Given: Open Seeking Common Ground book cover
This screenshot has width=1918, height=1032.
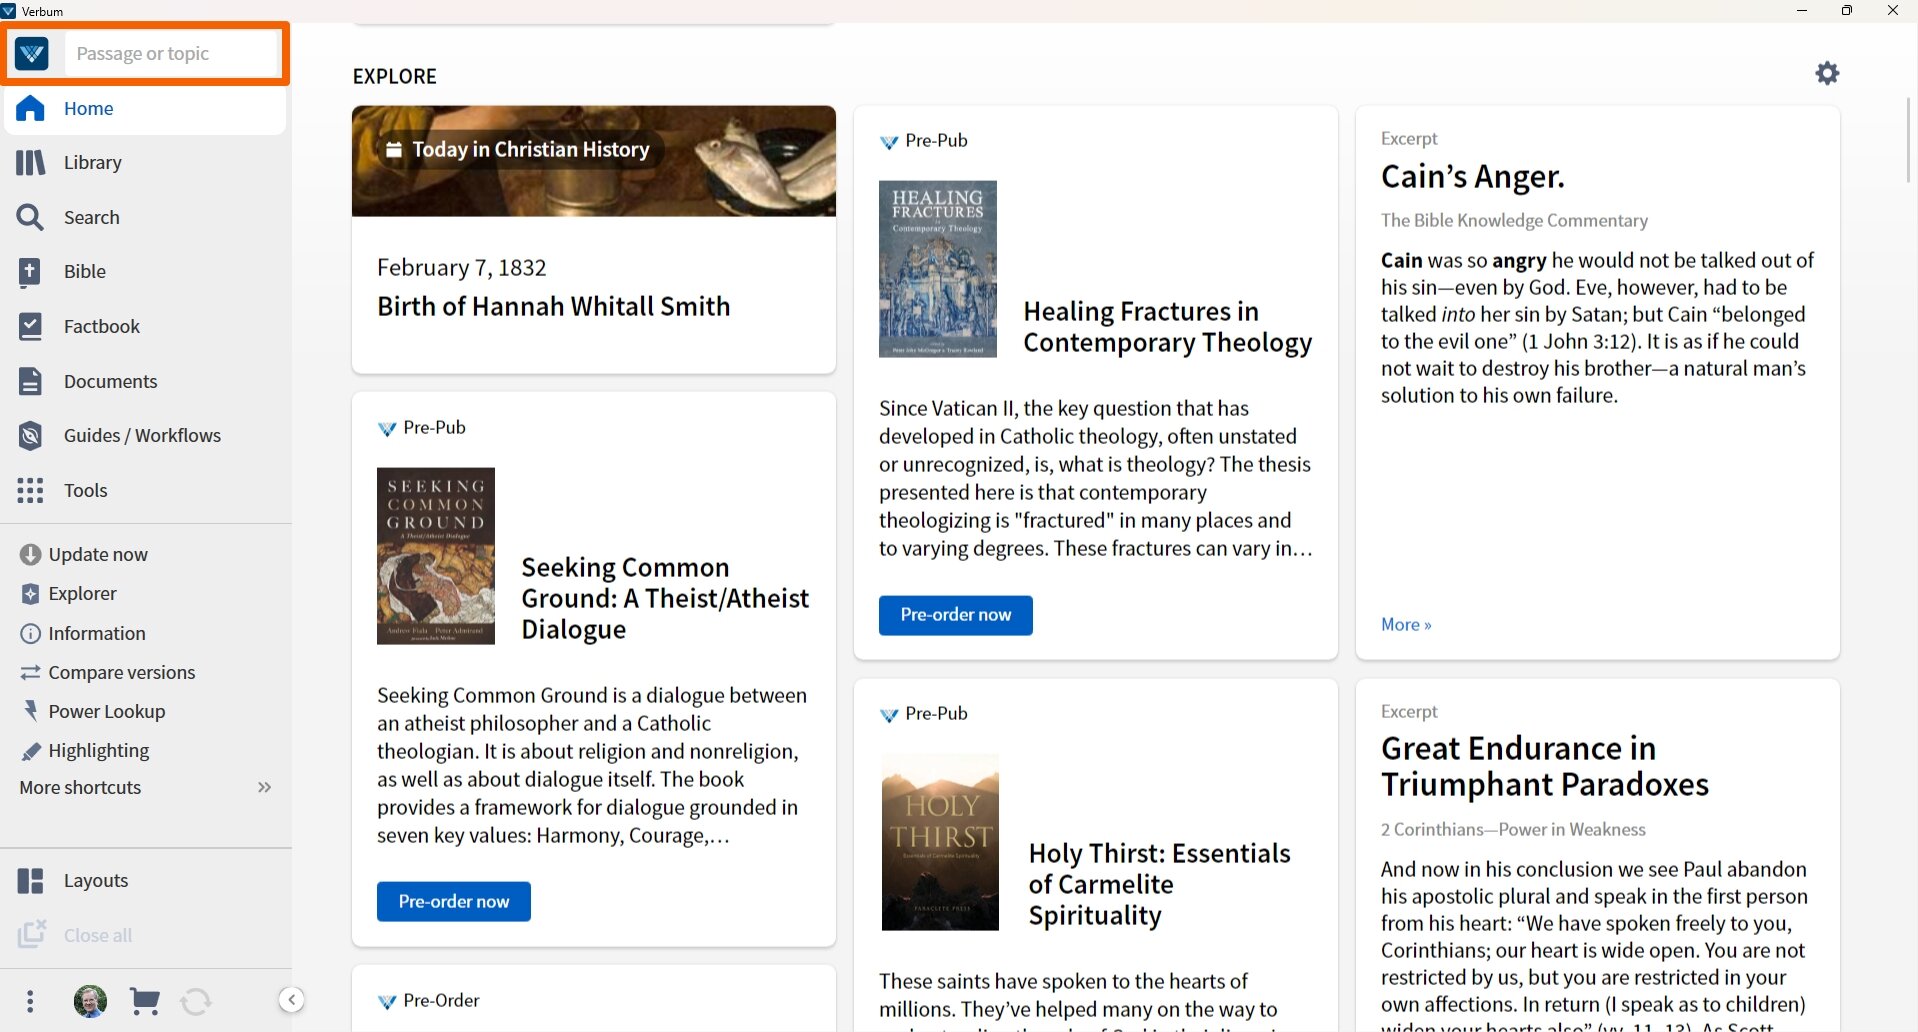Looking at the screenshot, I should point(436,556).
